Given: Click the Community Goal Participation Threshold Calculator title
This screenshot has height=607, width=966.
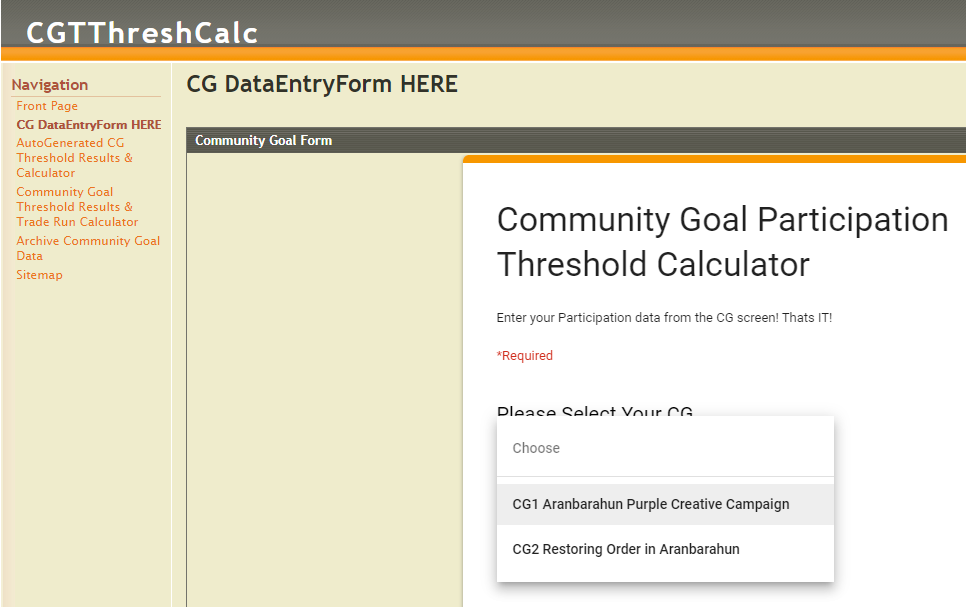Looking at the screenshot, I should (723, 242).
